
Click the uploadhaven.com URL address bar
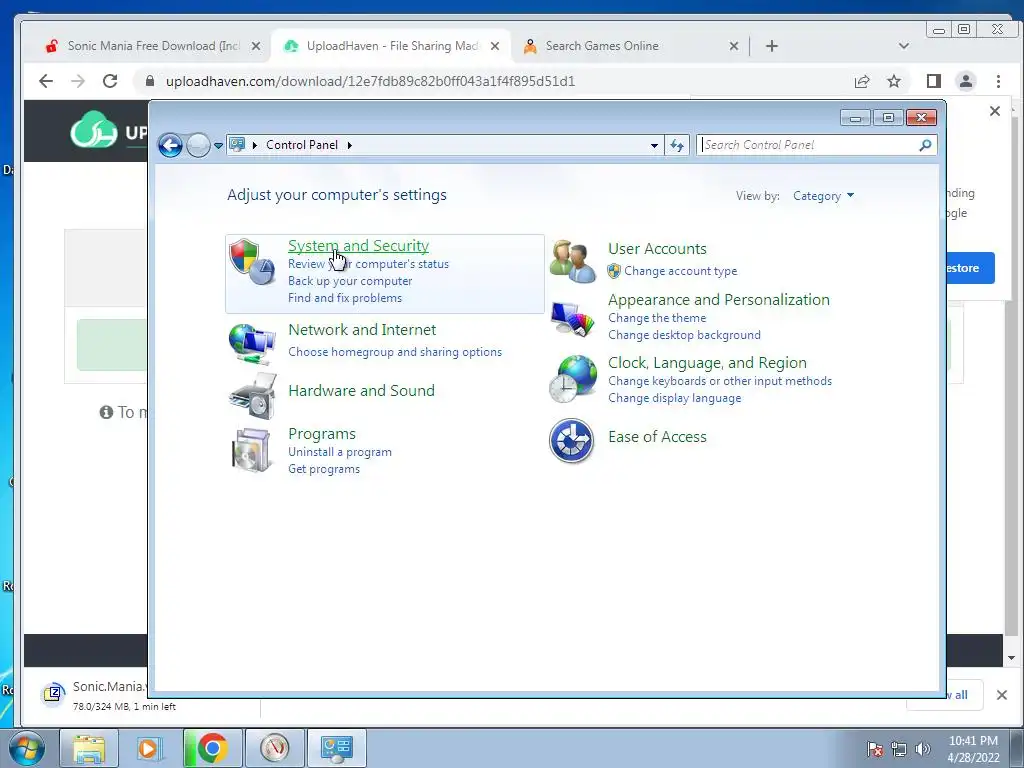pyautogui.click(x=370, y=81)
